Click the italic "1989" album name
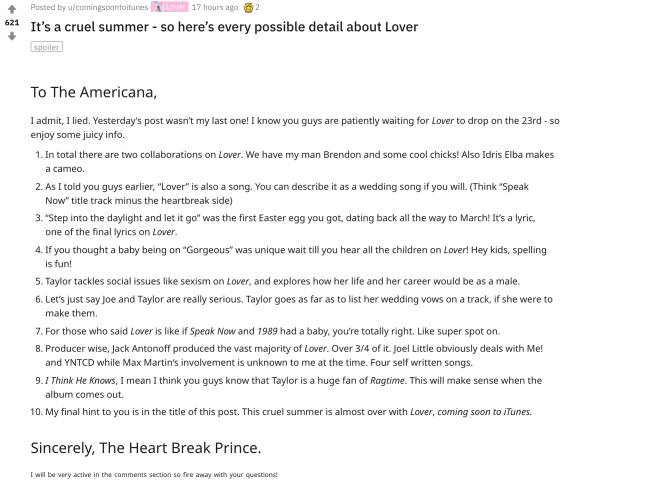This screenshot has height=495, width=669. tap(269, 332)
